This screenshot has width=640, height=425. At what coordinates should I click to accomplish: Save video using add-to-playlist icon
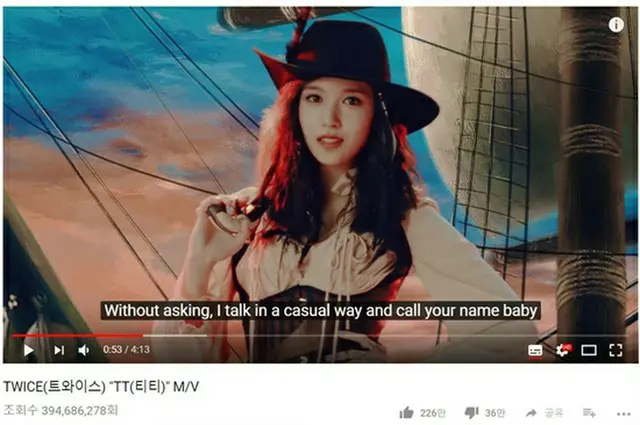click(x=589, y=413)
